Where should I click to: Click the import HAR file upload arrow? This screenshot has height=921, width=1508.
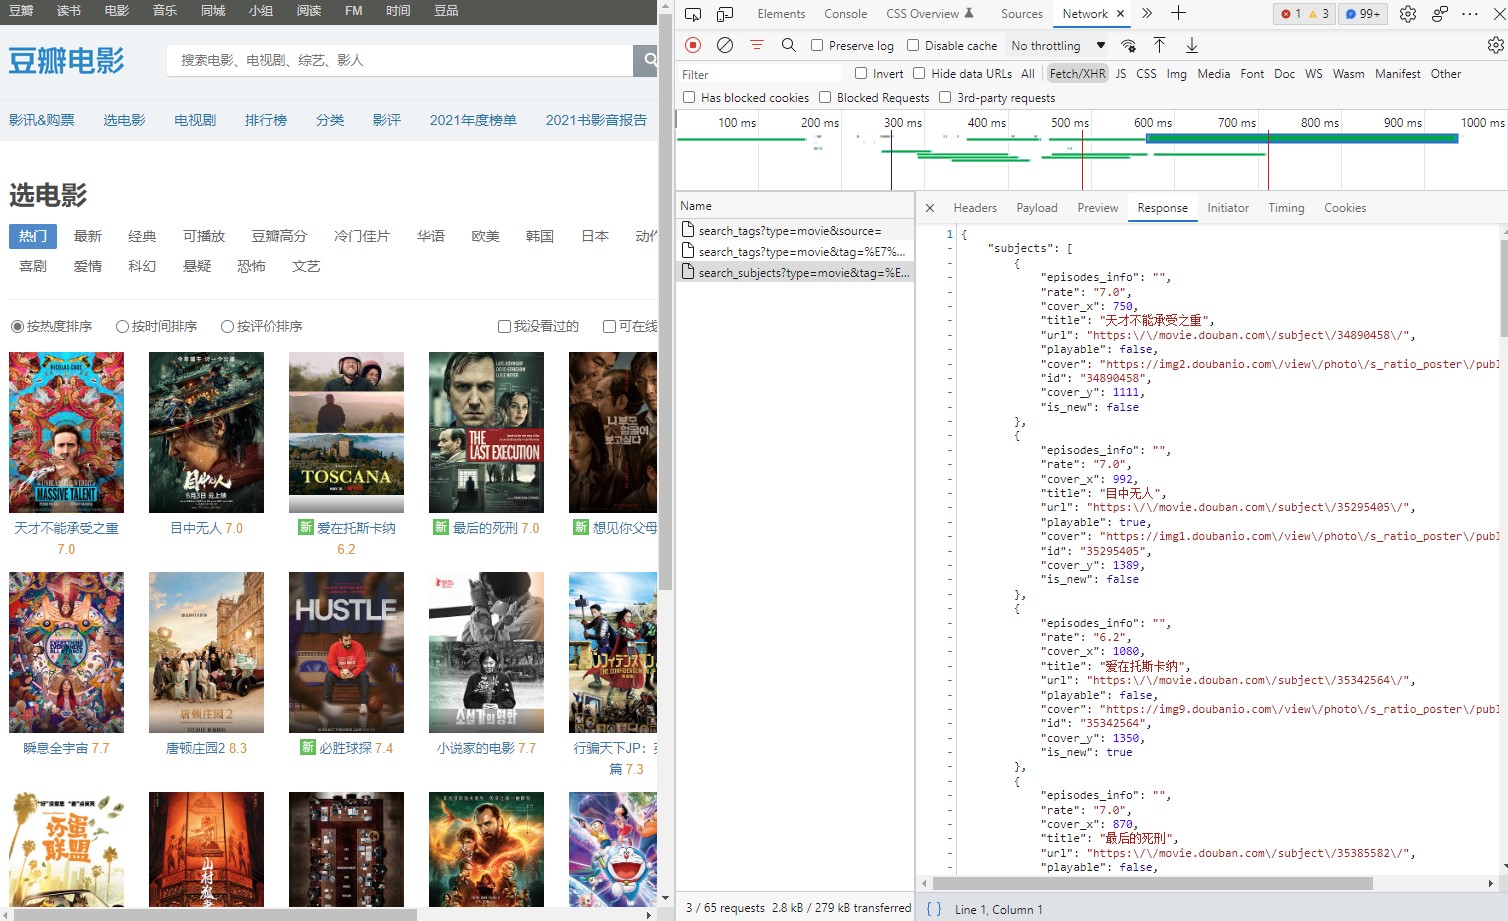tap(1159, 45)
